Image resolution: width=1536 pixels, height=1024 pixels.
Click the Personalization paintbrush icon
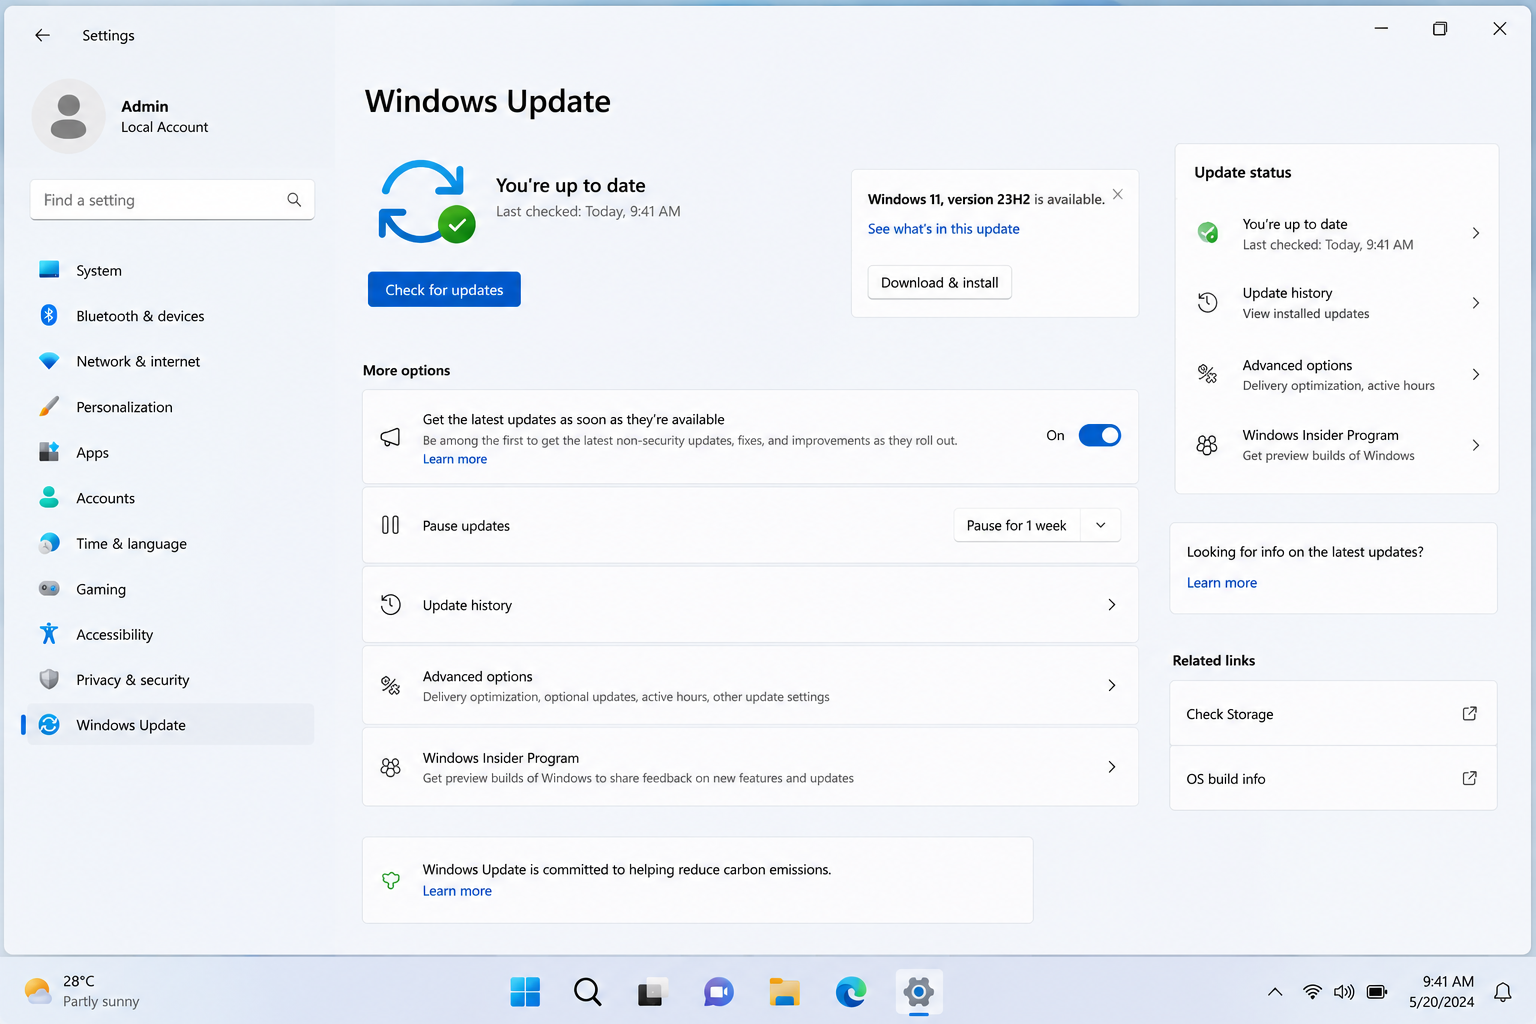click(x=49, y=407)
